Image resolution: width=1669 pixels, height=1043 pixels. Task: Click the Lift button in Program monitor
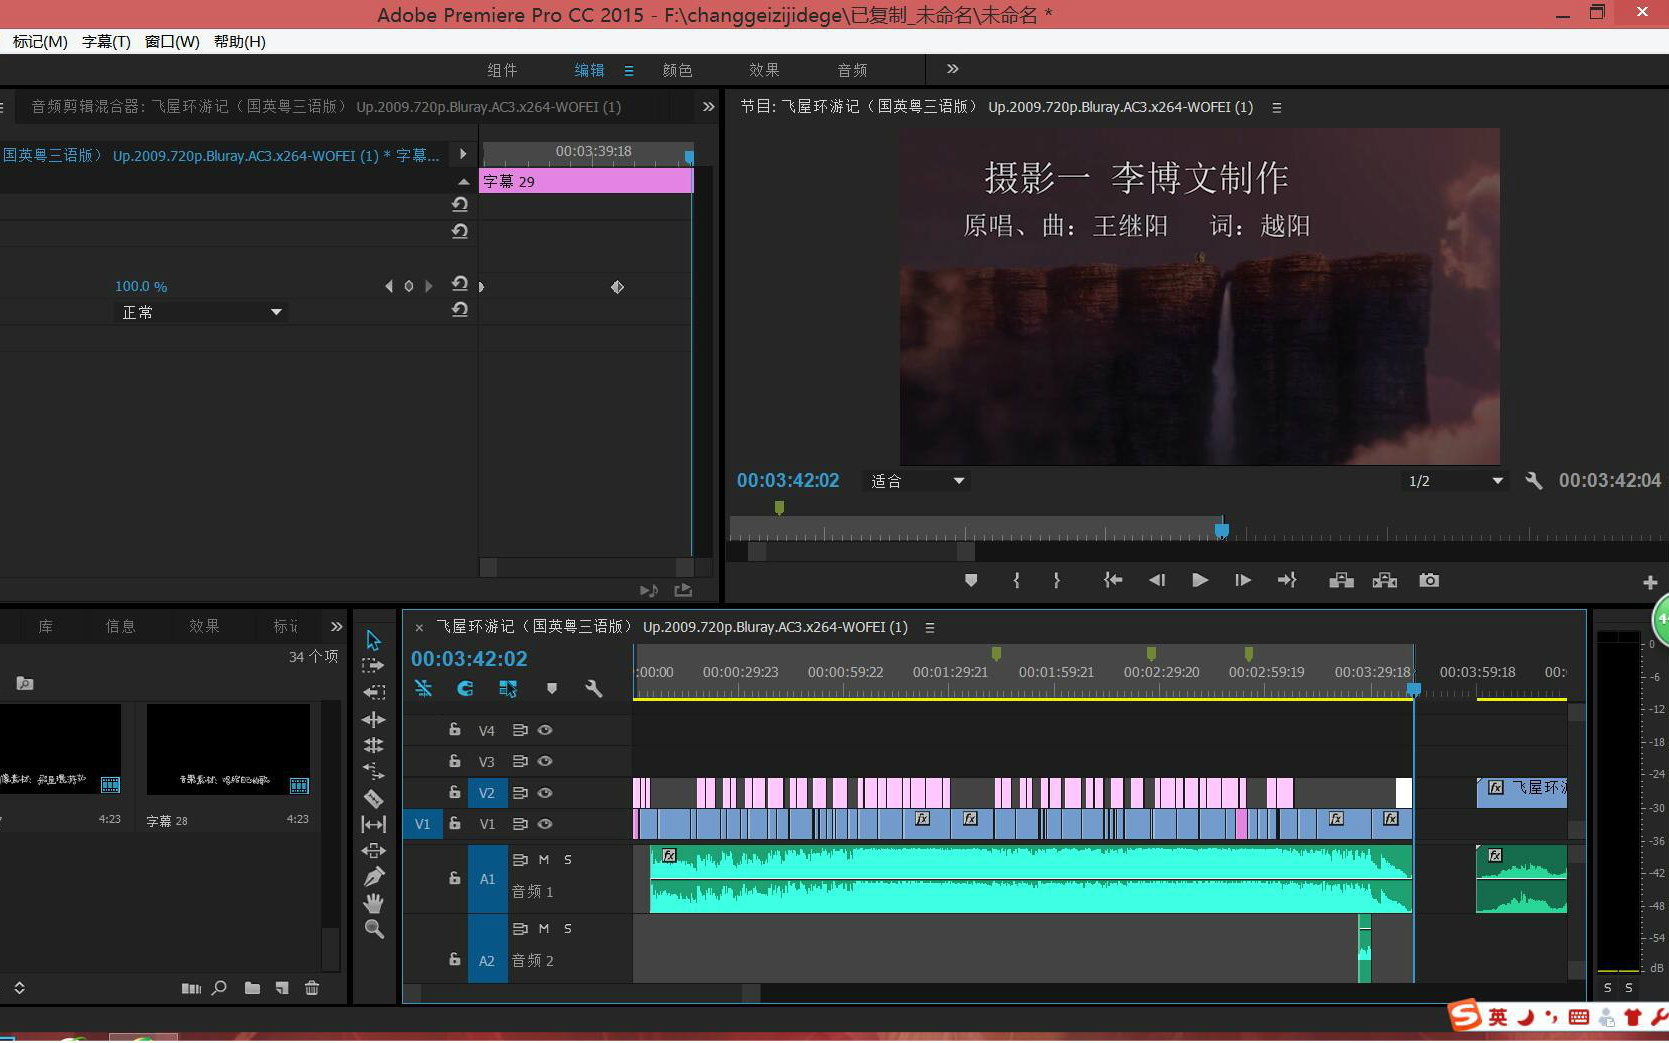pyautogui.click(x=1341, y=580)
